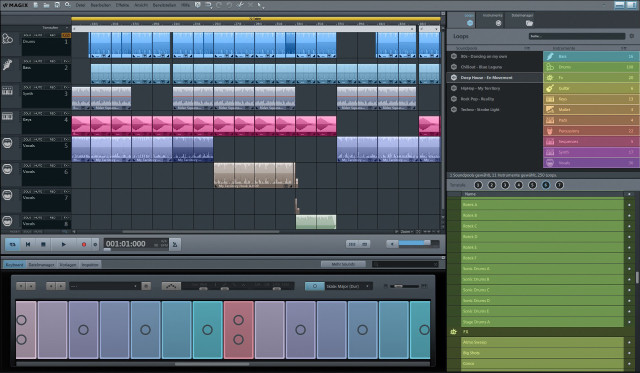Stop playback with the Stop button
640x373 pixels.
point(43,244)
